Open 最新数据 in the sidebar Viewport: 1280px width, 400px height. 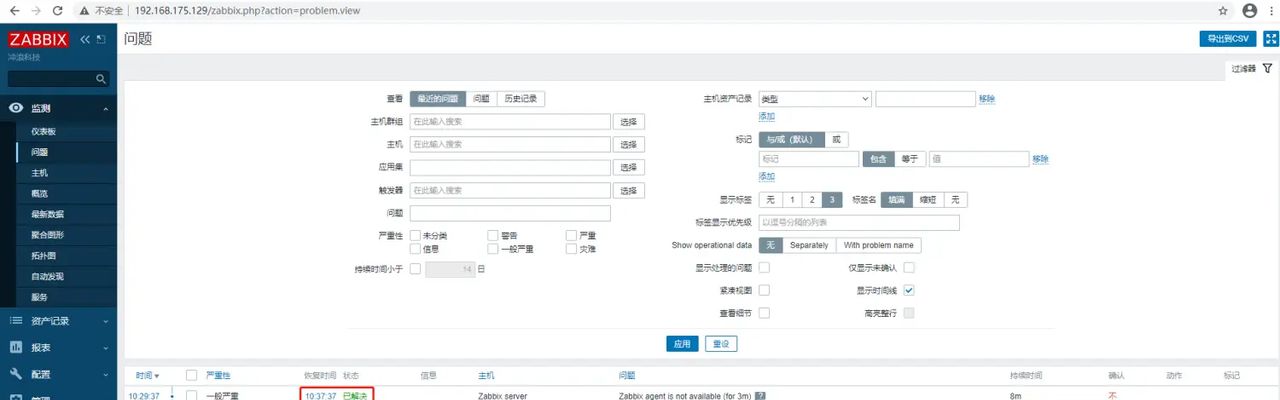click(47, 214)
